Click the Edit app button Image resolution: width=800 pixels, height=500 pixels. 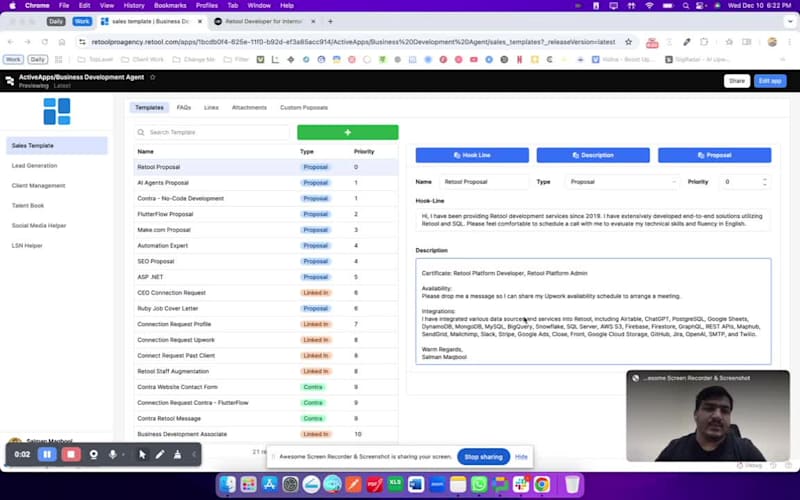770,81
